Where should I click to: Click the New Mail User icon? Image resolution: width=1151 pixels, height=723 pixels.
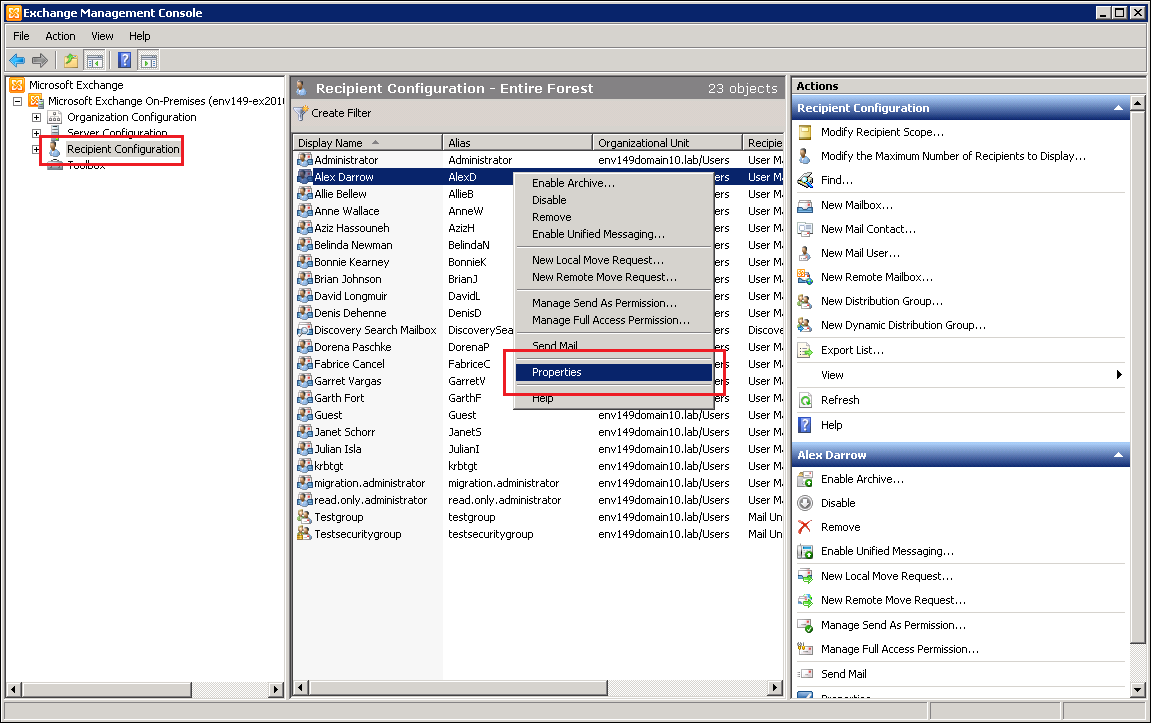click(805, 253)
